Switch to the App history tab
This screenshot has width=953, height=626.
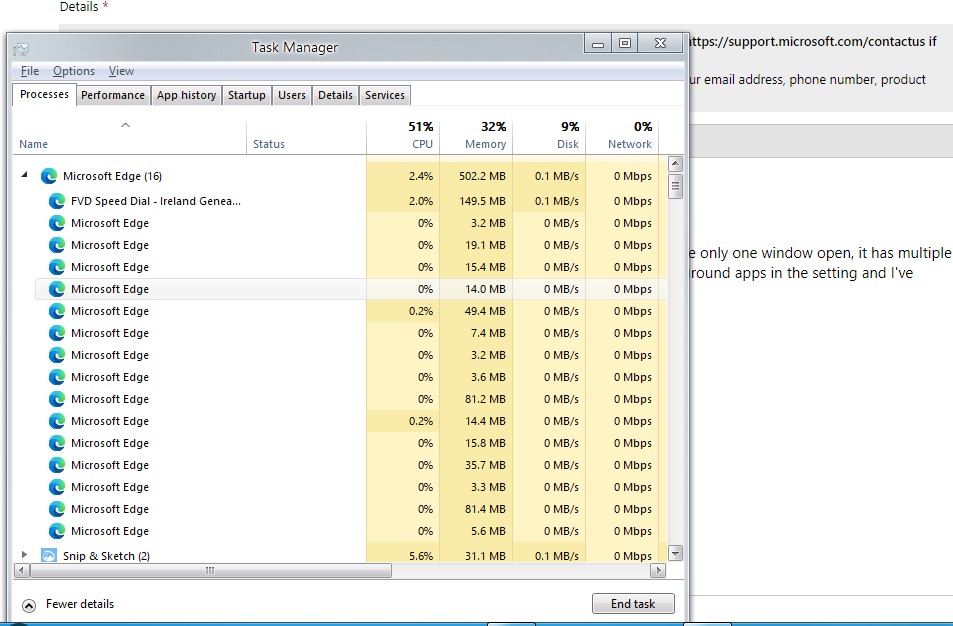pos(187,95)
